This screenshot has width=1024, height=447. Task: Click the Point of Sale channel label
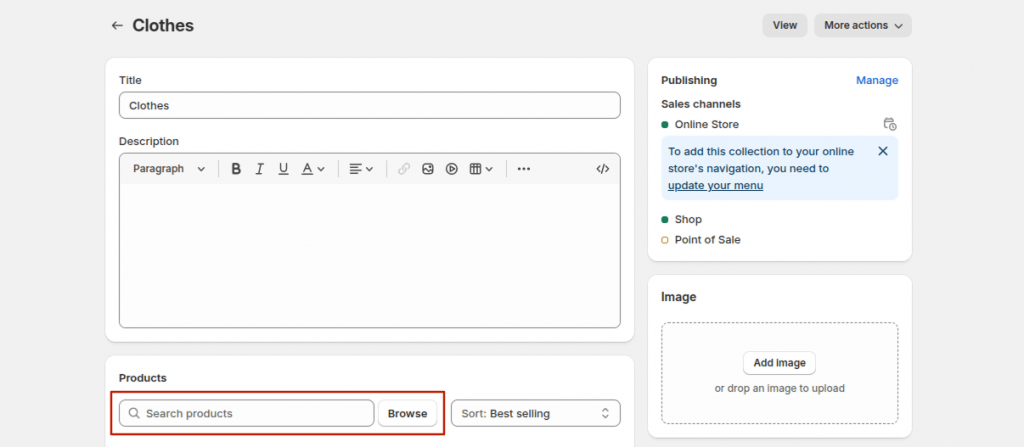(x=707, y=240)
